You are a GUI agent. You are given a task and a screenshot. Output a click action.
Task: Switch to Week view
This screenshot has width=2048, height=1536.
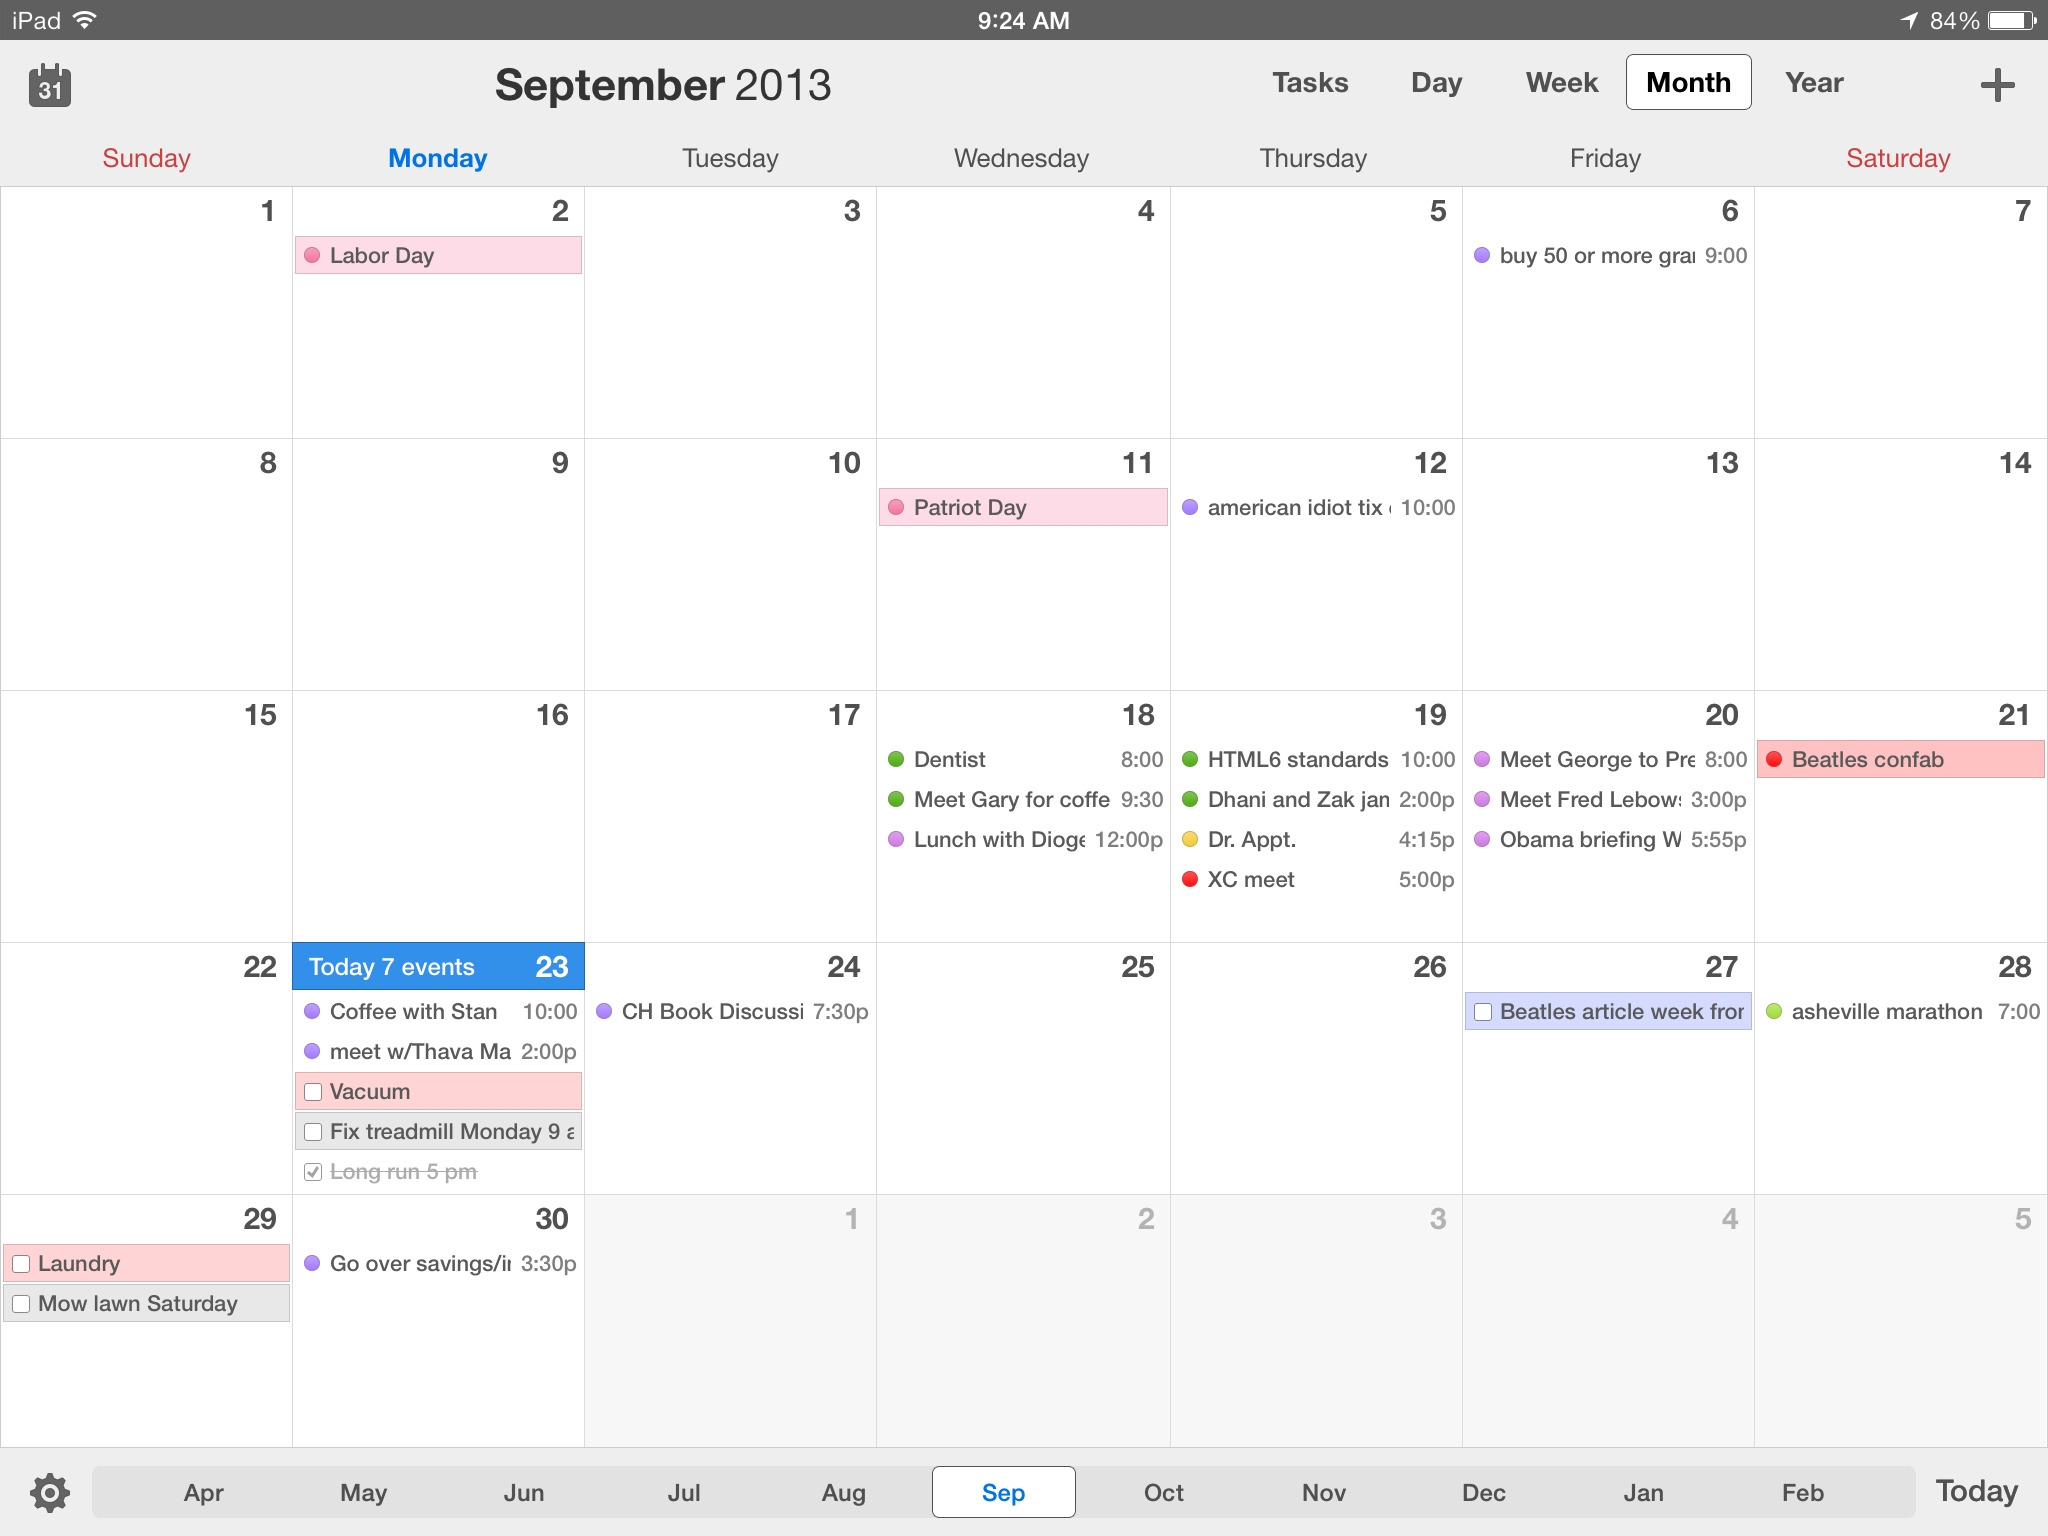[1559, 82]
